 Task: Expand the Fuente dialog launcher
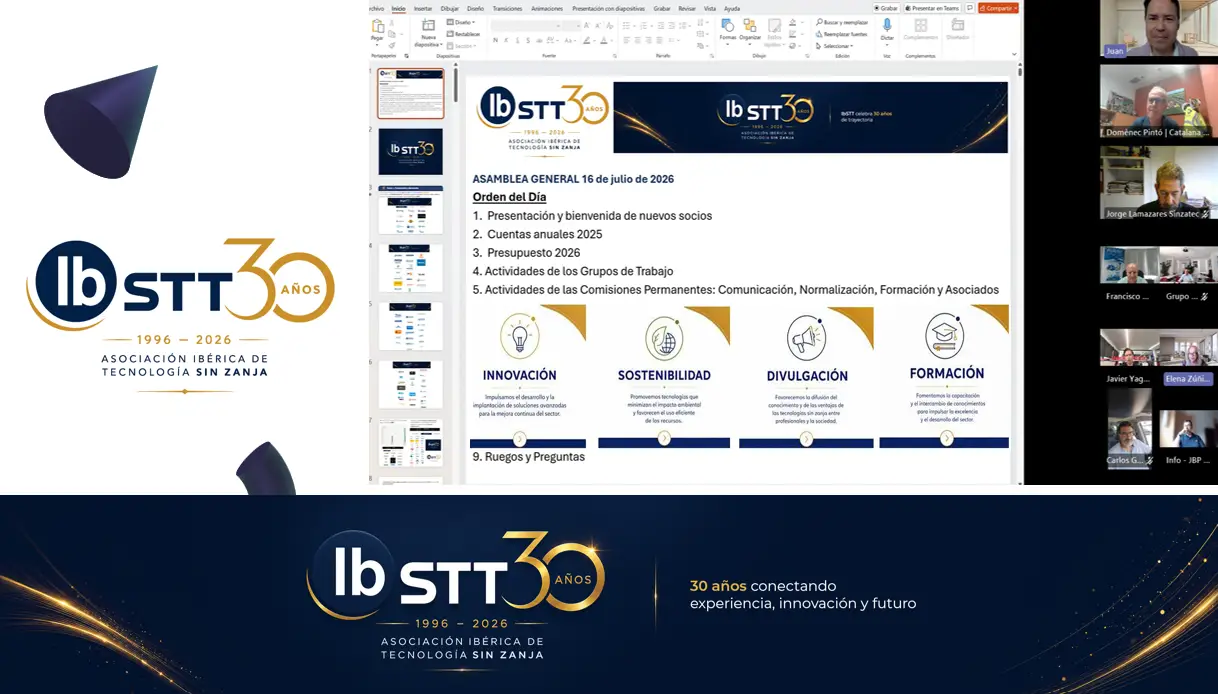615,56
